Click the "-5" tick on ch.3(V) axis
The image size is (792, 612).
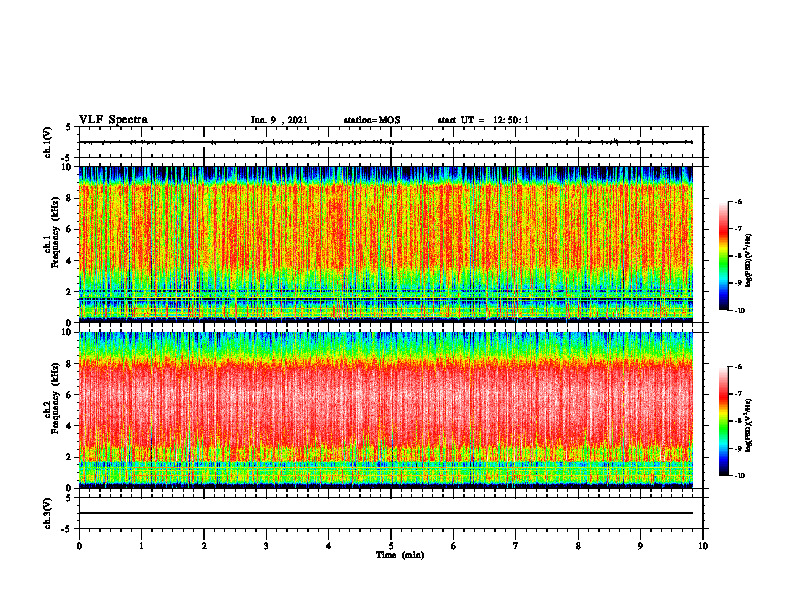[x=67, y=529]
